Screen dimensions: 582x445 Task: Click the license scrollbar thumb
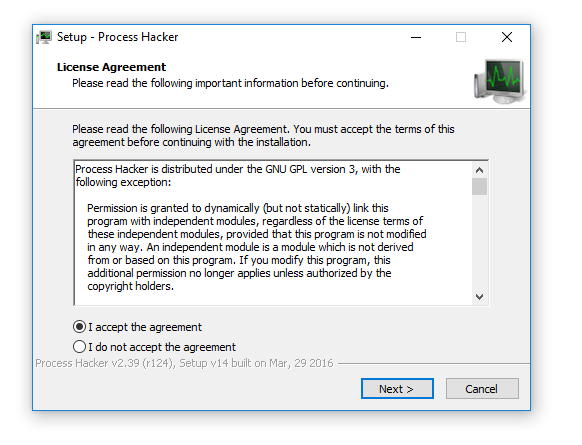[480, 186]
